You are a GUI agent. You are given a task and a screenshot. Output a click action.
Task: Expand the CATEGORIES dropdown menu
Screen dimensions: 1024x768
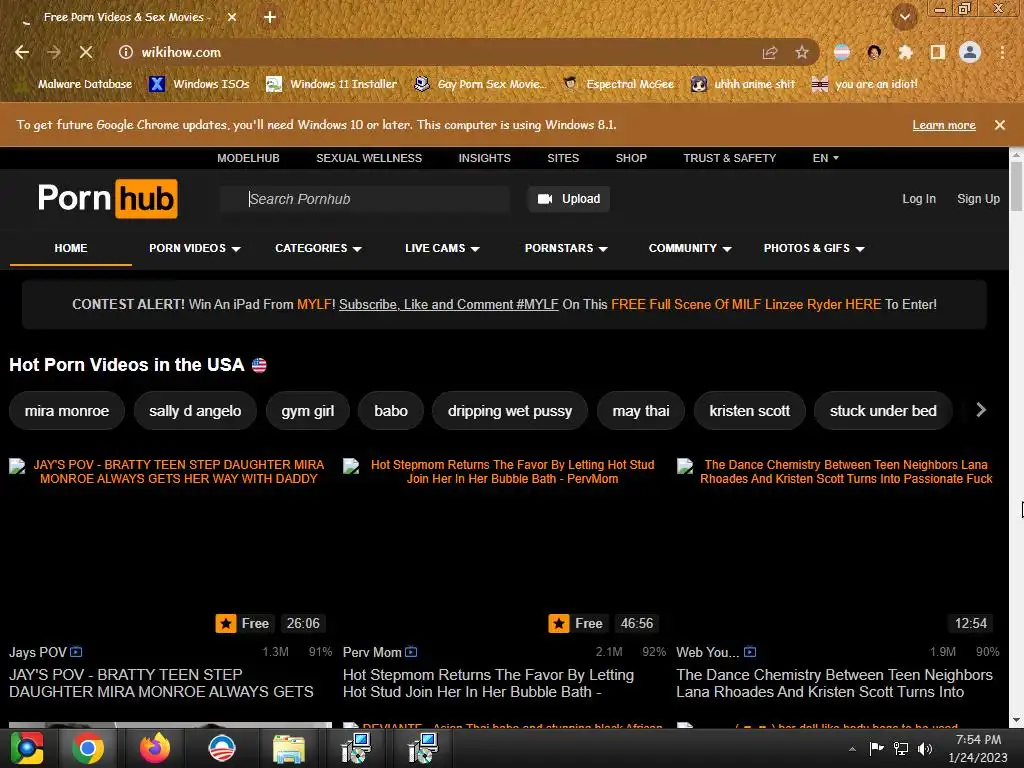(318, 248)
